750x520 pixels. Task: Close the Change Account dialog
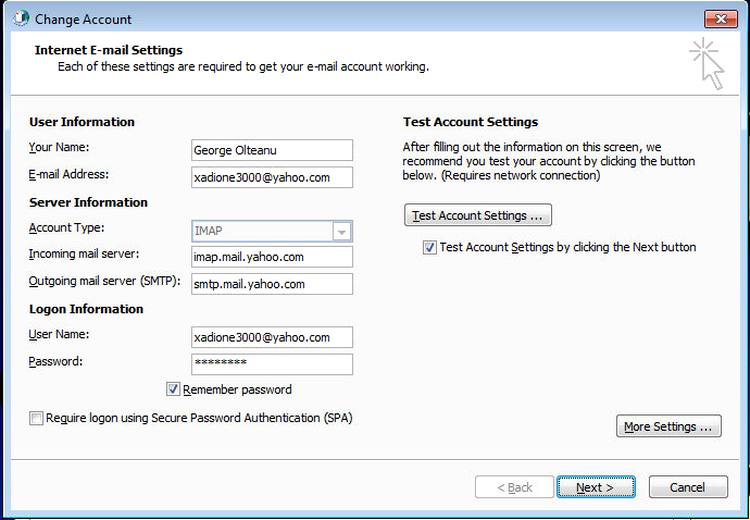click(721, 19)
